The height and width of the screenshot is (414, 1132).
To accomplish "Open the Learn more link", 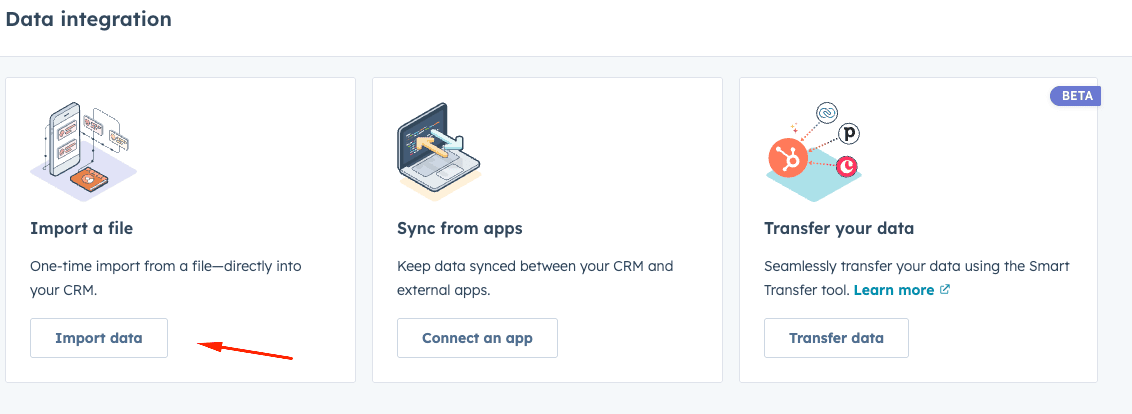I will 893,290.
